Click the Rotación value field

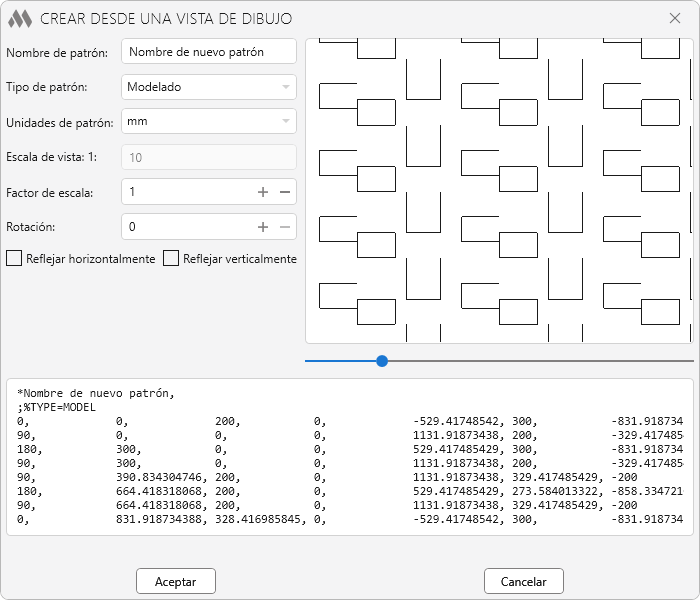click(x=187, y=227)
